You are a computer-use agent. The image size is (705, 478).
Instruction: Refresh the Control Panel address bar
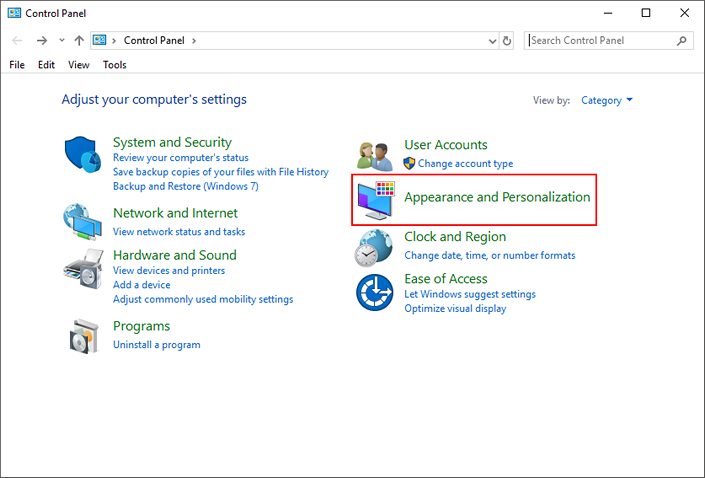[x=507, y=40]
